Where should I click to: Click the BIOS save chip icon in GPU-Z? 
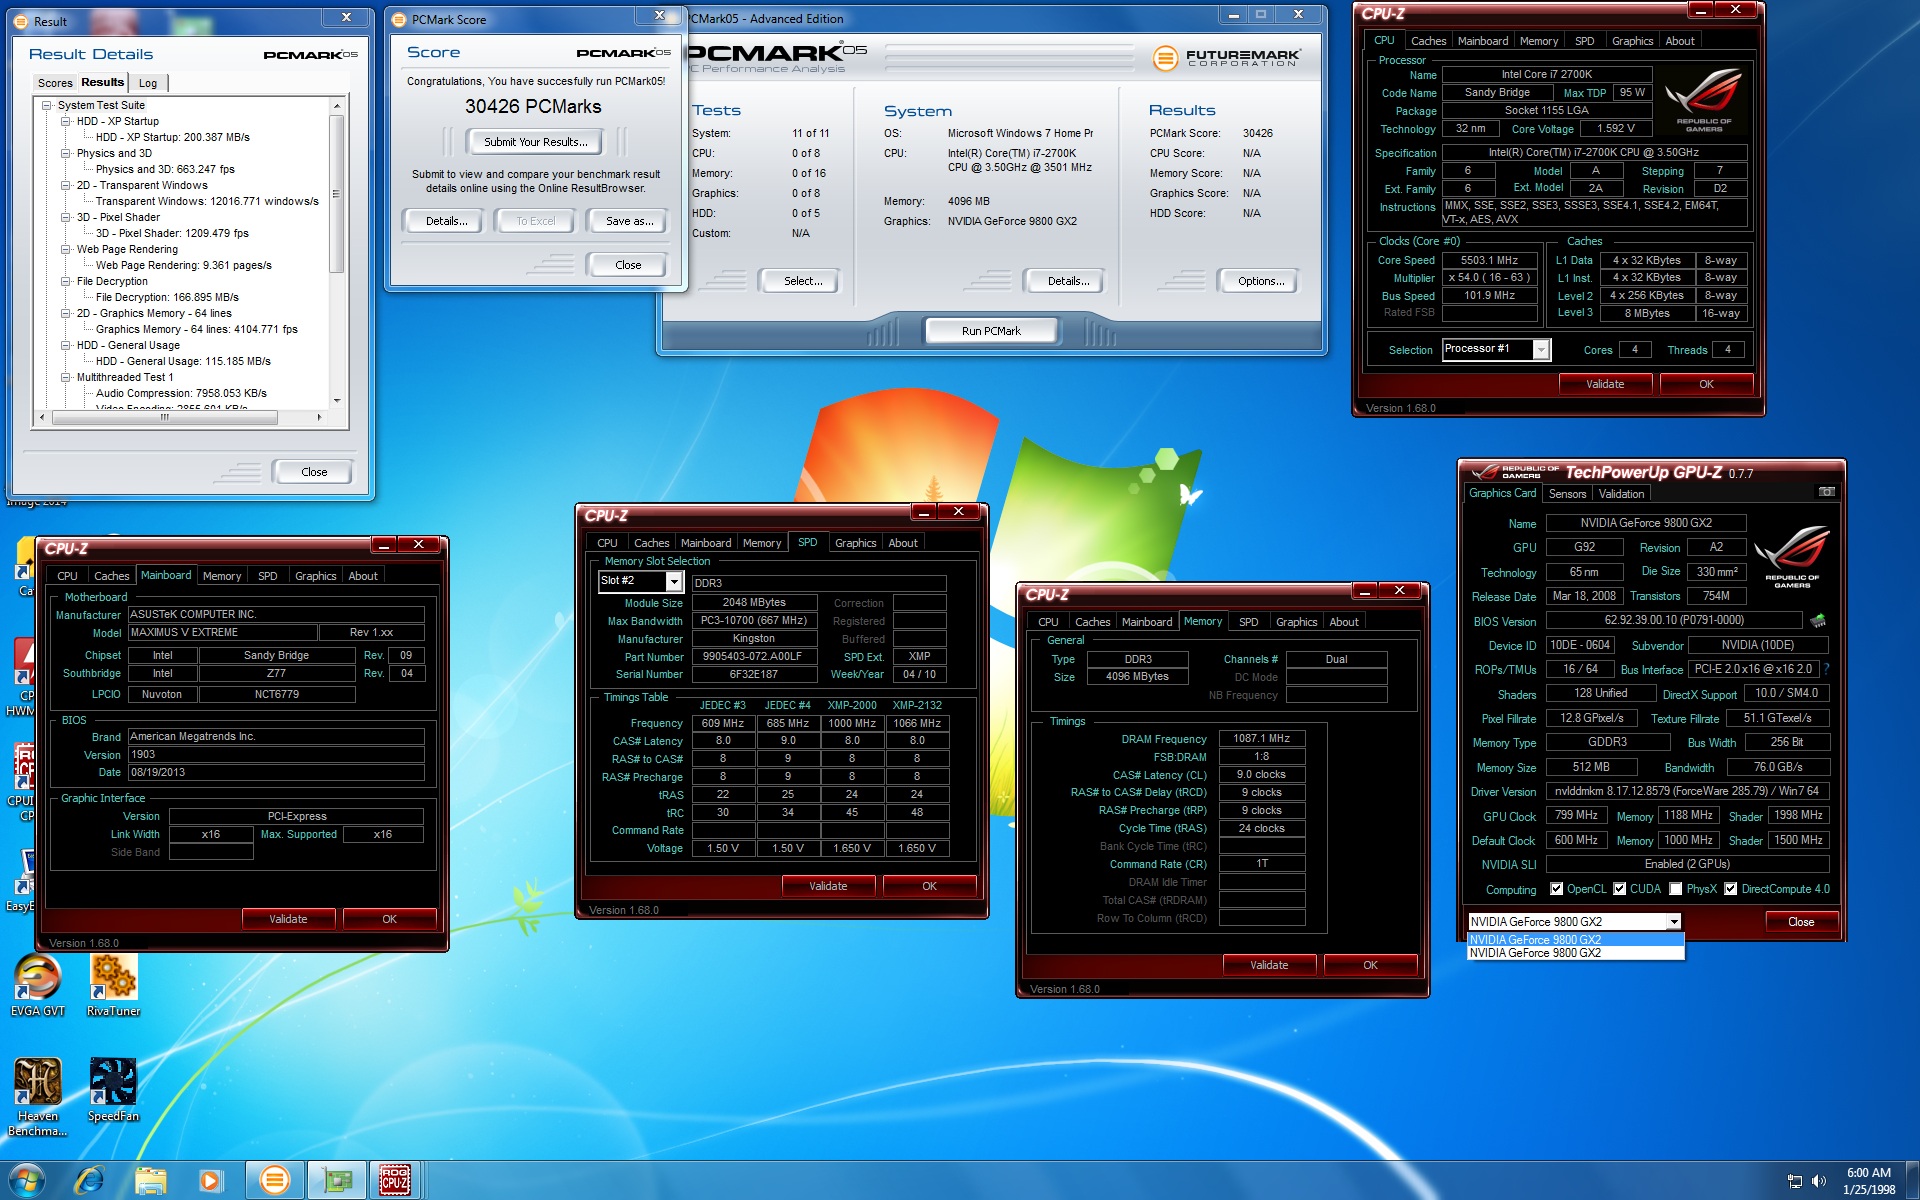[x=1818, y=620]
